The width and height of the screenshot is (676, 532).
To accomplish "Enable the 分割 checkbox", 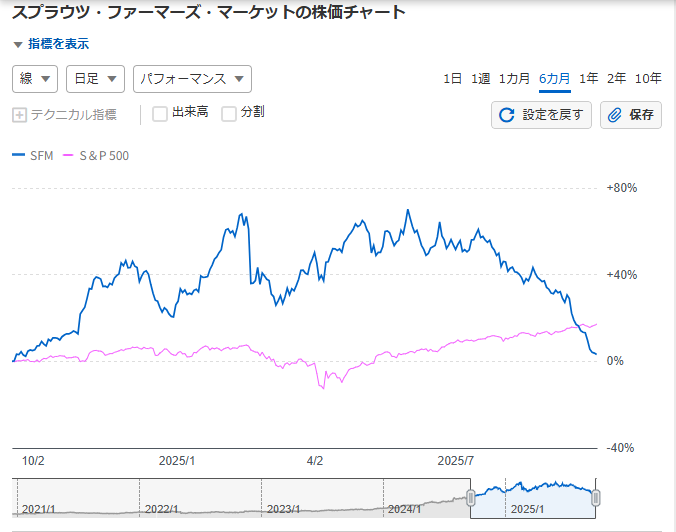I will [228, 114].
